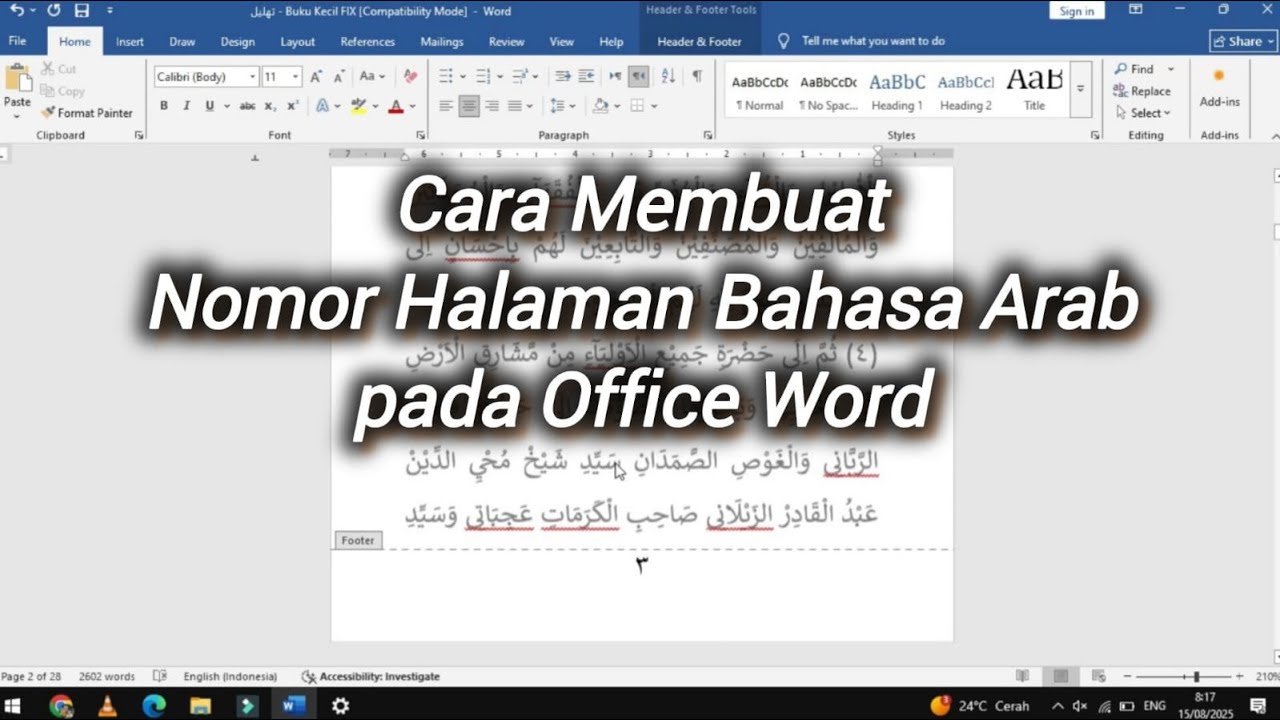Screen dimensions: 1280x720
Task: Open the Multilevel List dropdown
Action: tap(536, 76)
